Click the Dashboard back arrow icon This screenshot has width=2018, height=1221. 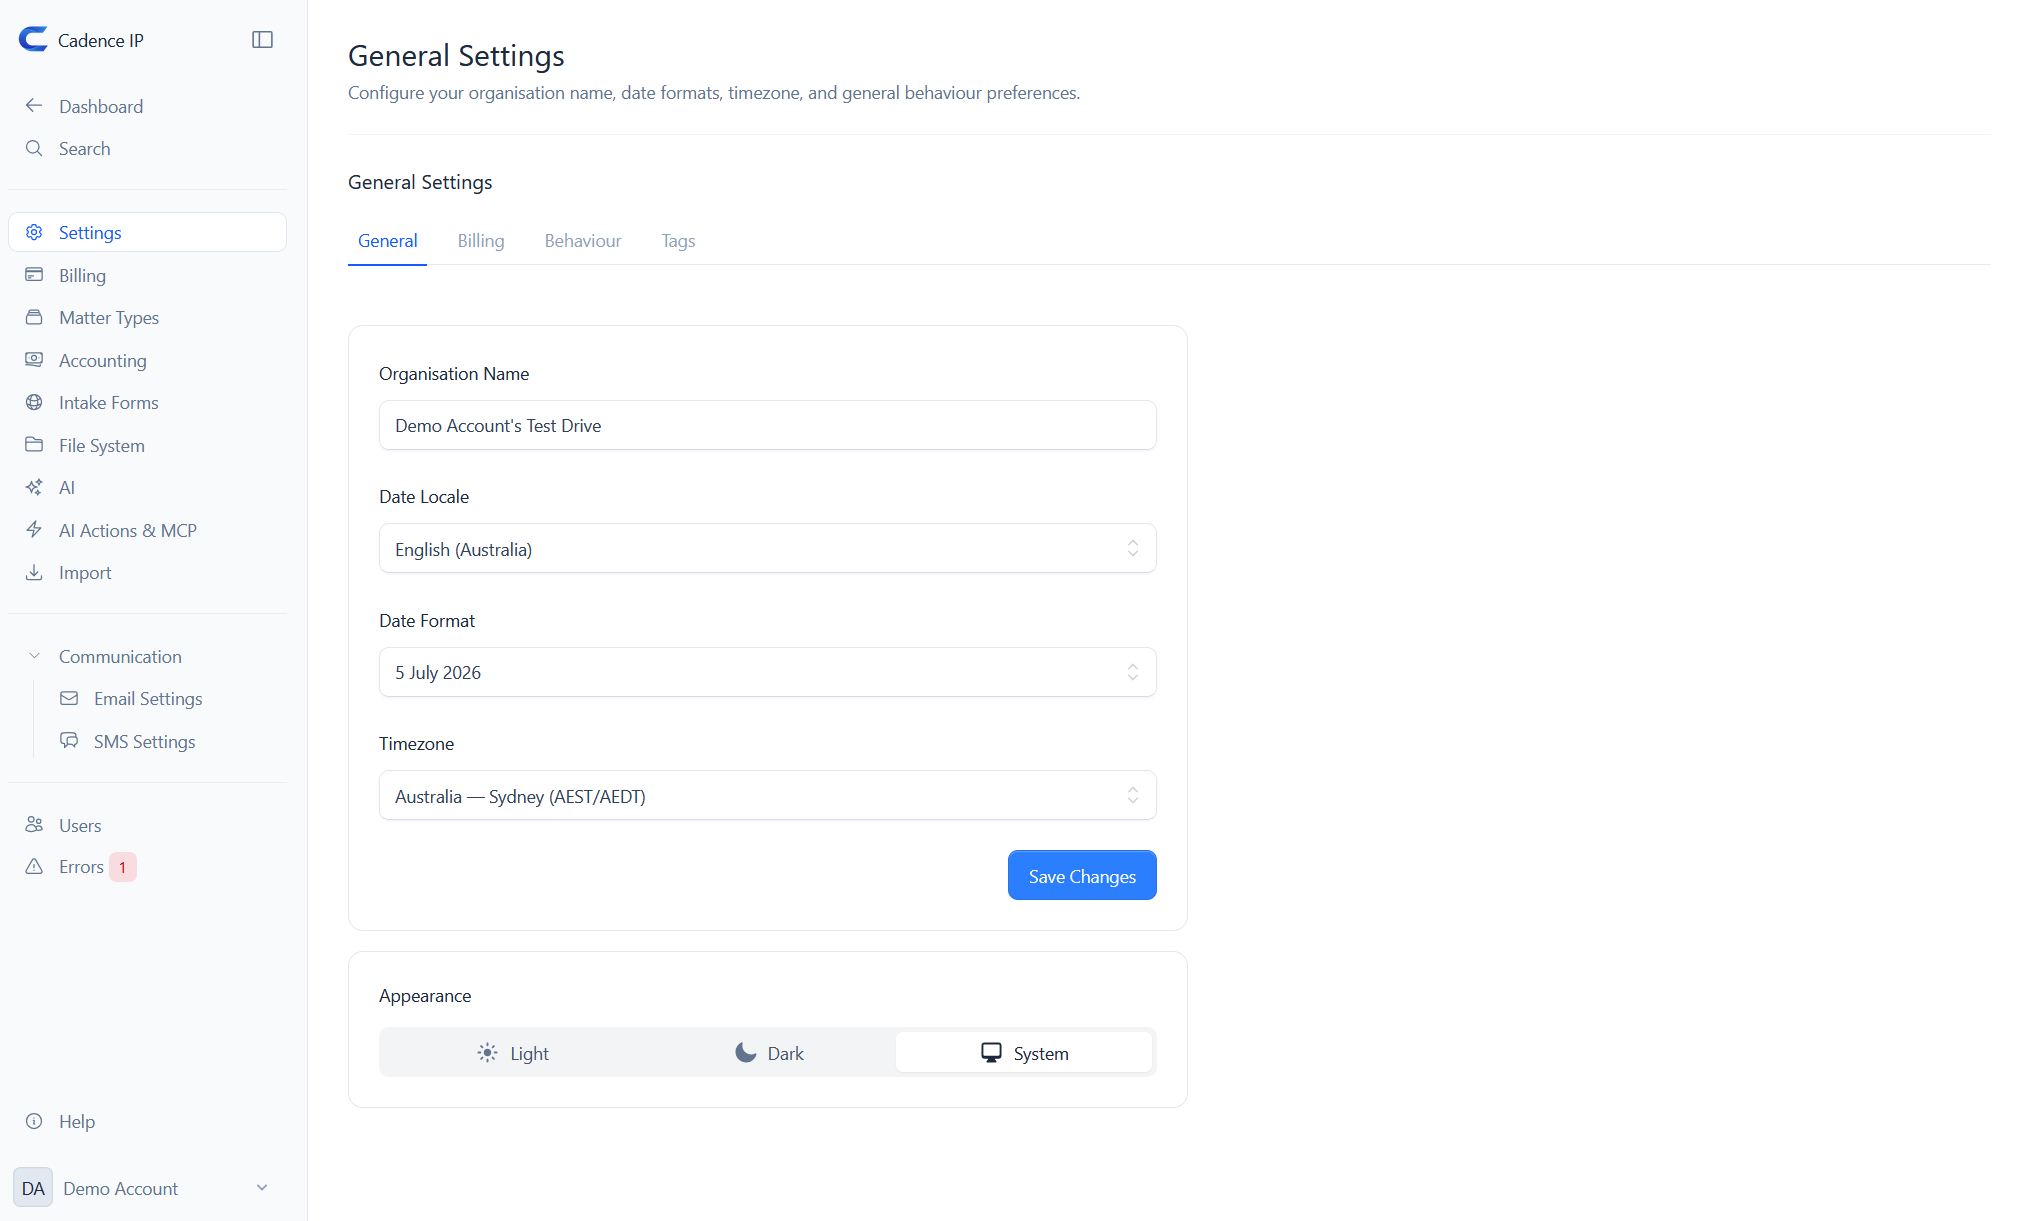34,106
